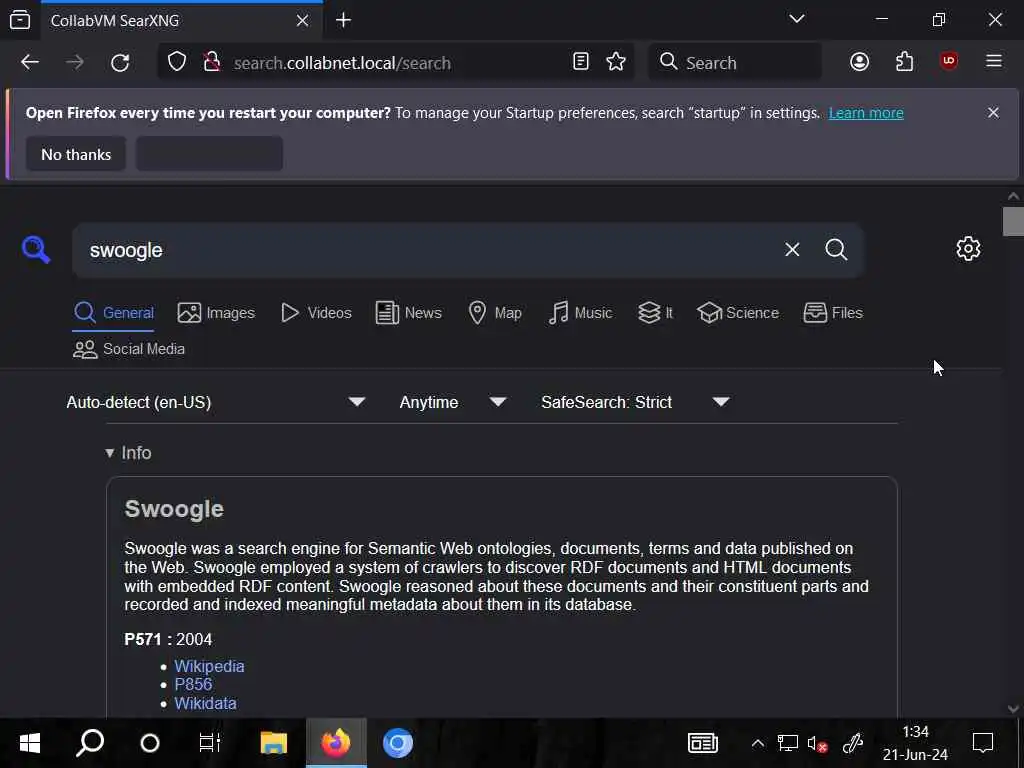Bookmark this page with the star

click(616, 62)
